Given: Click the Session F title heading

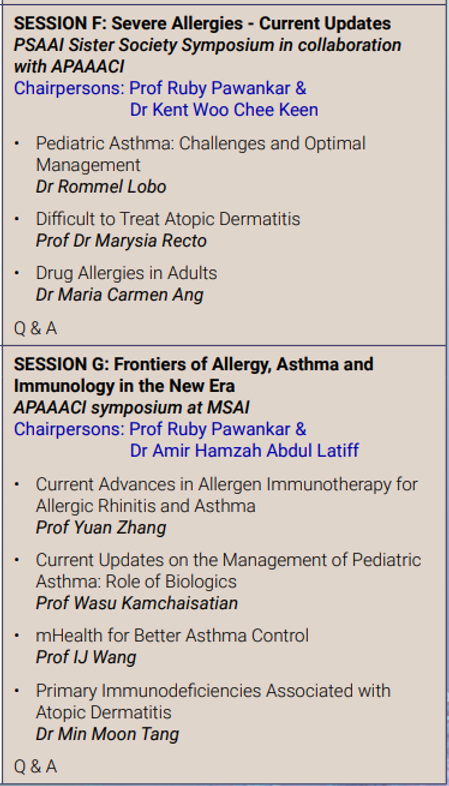Looking at the screenshot, I should [x=202, y=23].
